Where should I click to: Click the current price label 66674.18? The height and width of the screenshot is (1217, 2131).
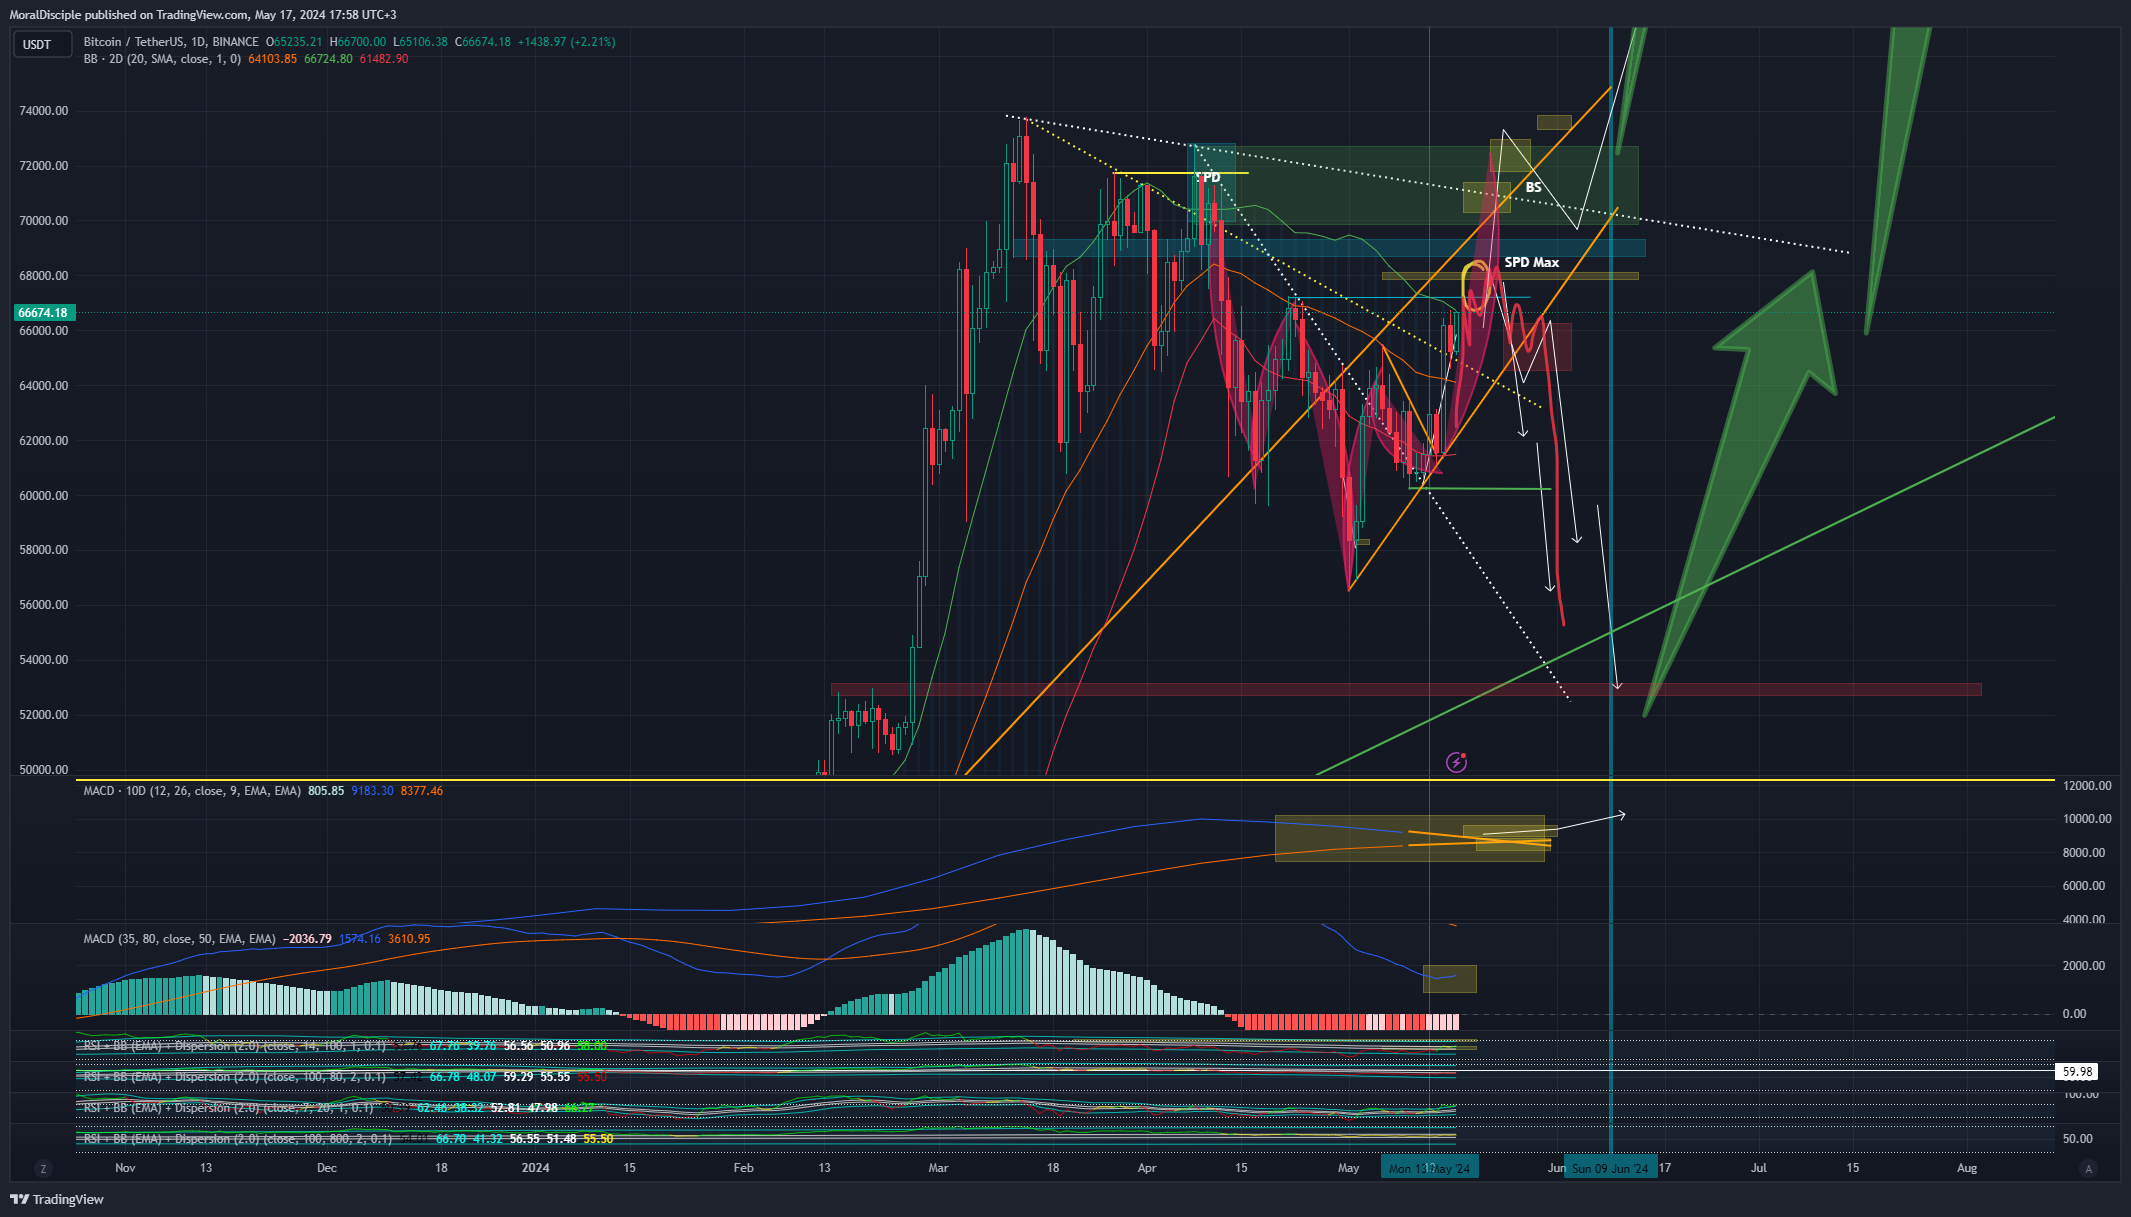coord(43,313)
